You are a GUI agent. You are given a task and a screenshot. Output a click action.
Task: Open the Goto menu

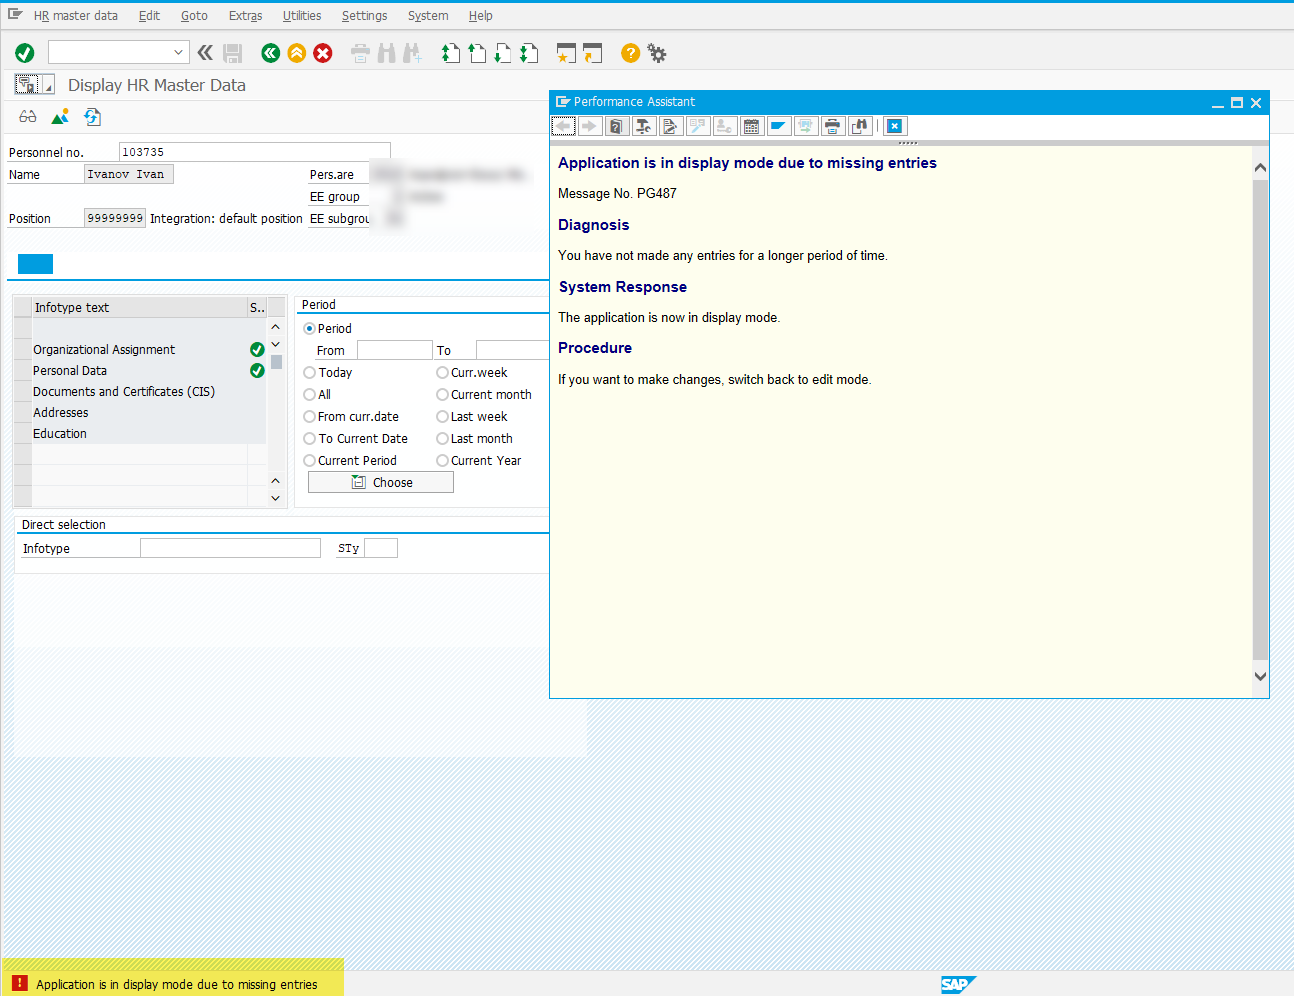[194, 16]
